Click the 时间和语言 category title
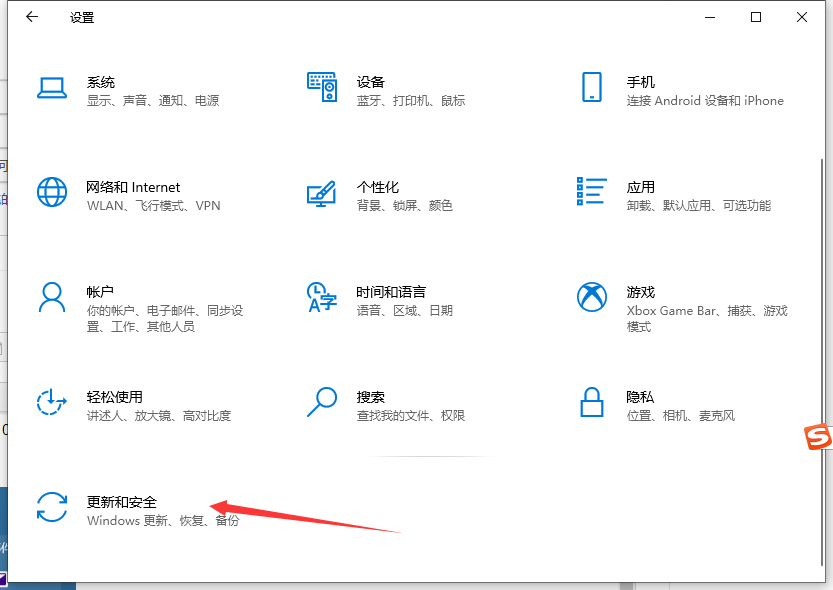The width and height of the screenshot is (833, 590). click(391, 292)
